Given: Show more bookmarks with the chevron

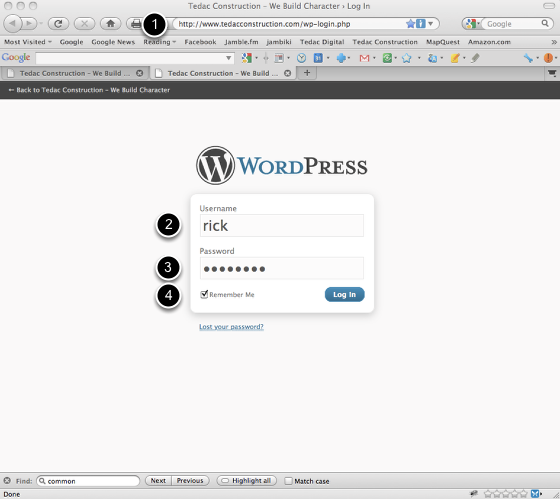Looking at the screenshot, I should [554, 42].
